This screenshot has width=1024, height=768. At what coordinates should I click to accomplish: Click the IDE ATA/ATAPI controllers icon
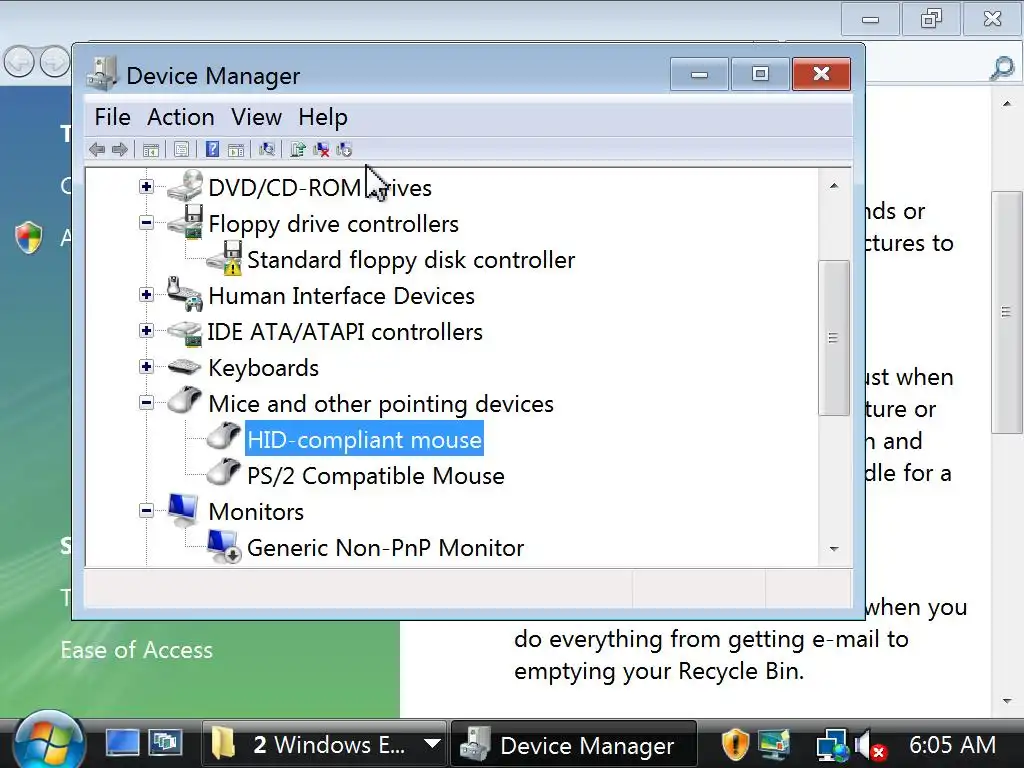(x=185, y=332)
